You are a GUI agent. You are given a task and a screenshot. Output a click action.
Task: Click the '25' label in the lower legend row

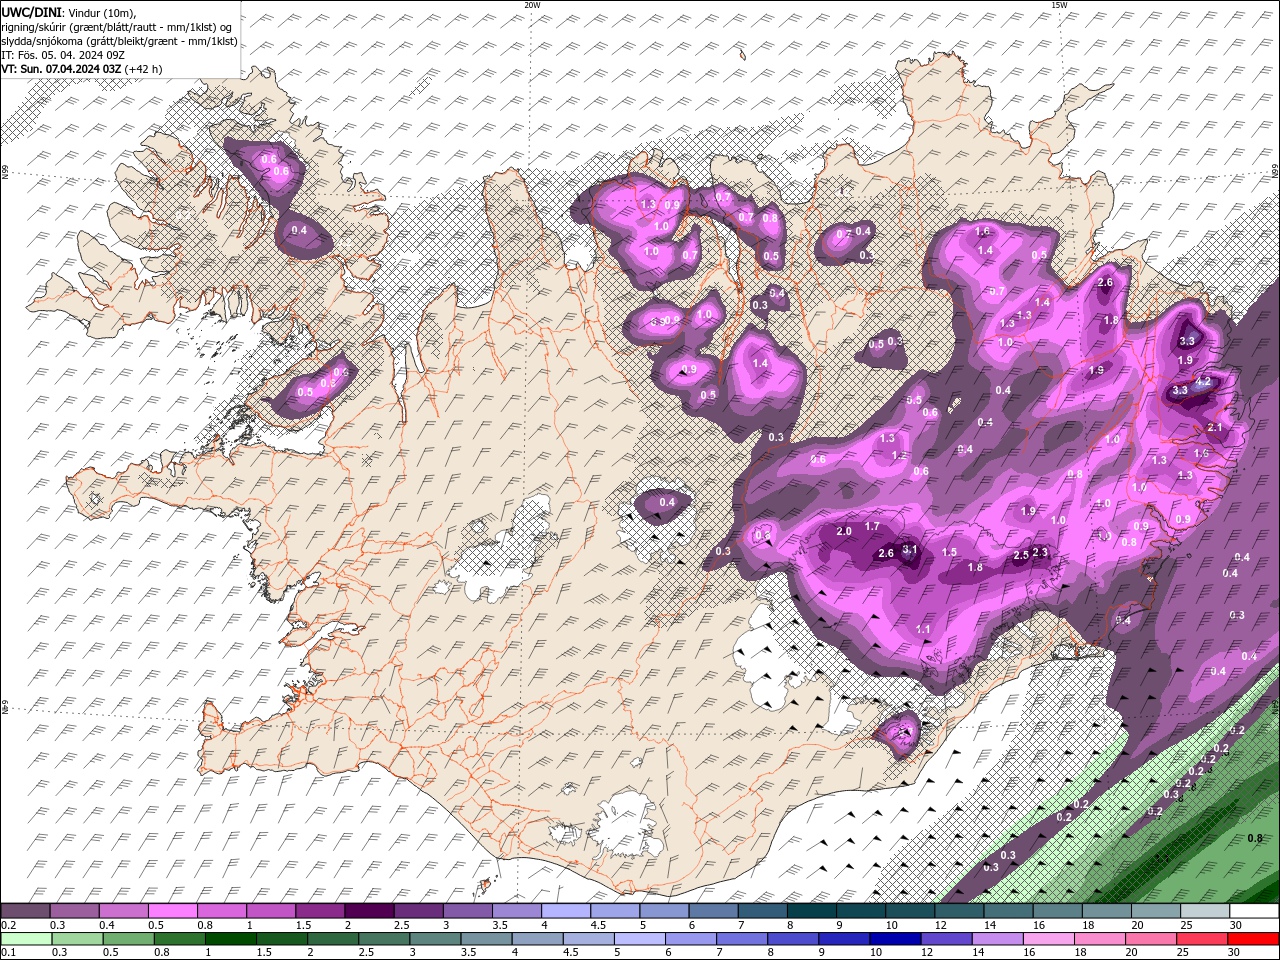point(1184,953)
